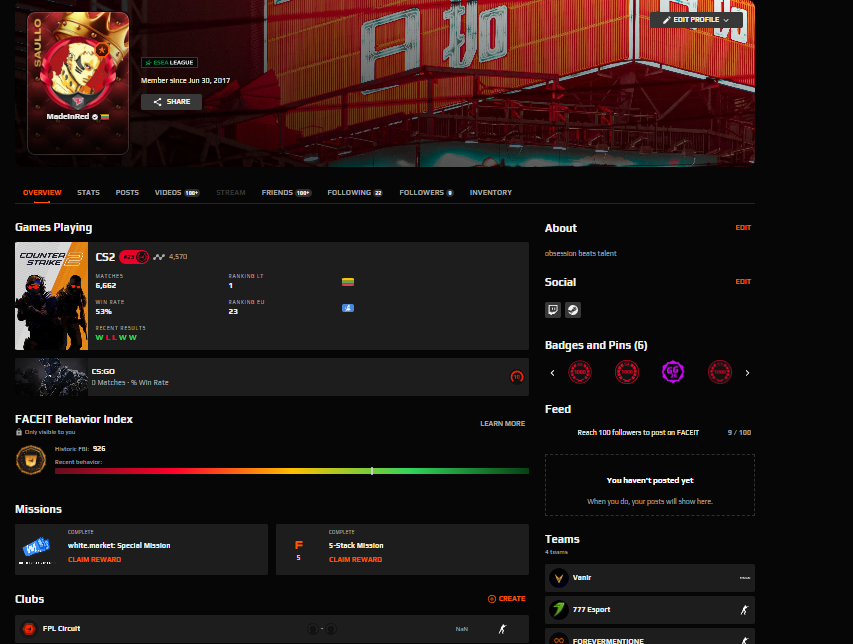Click the plus icon on Clubs Create
Image resolution: width=853 pixels, height=644 pixels.
[492, 599]
